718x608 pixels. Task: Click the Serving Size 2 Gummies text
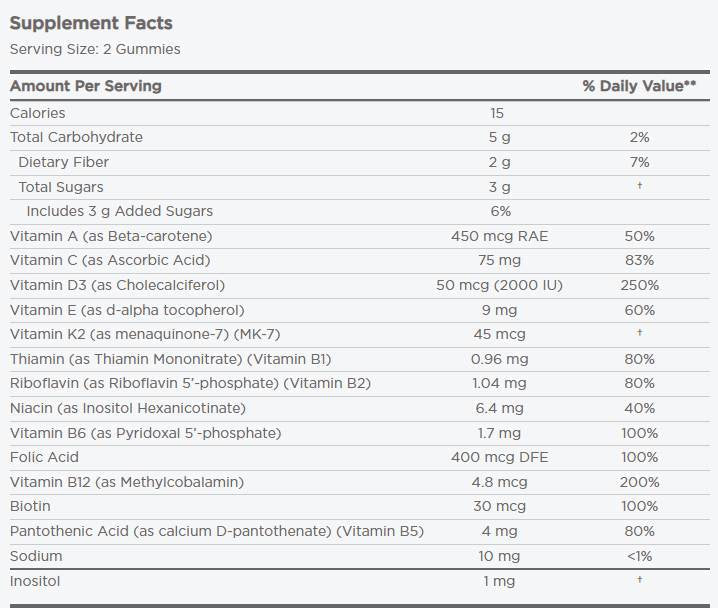click(x=95, y=49)
